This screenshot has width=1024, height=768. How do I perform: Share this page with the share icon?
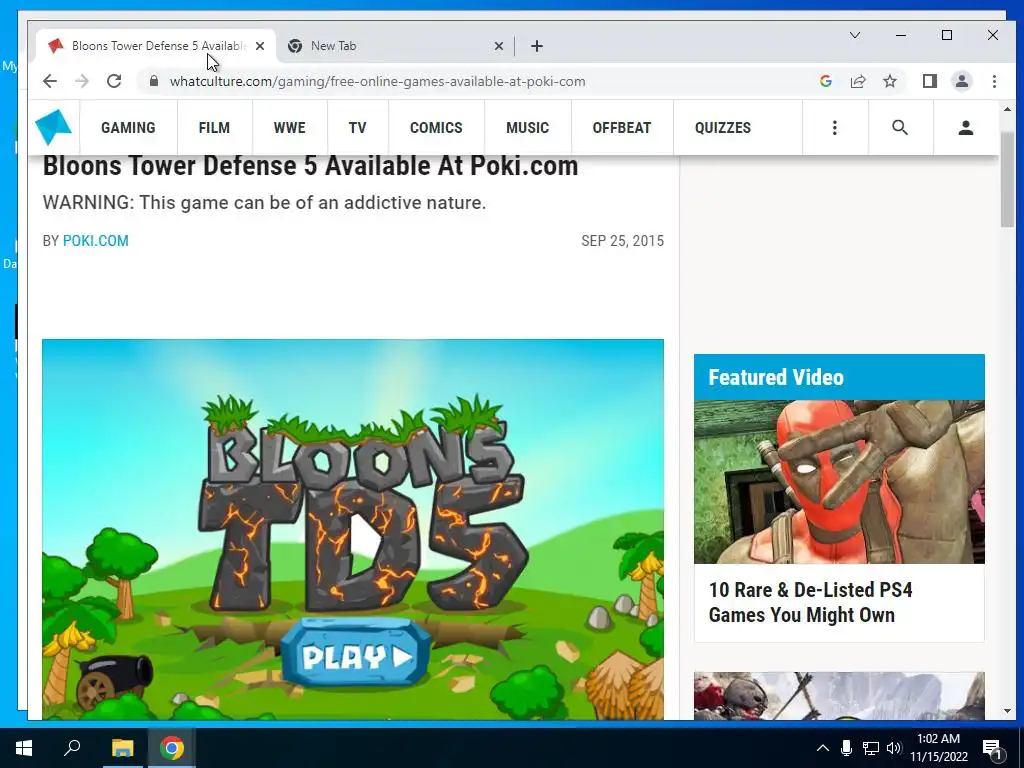click(x=857, y=81)
